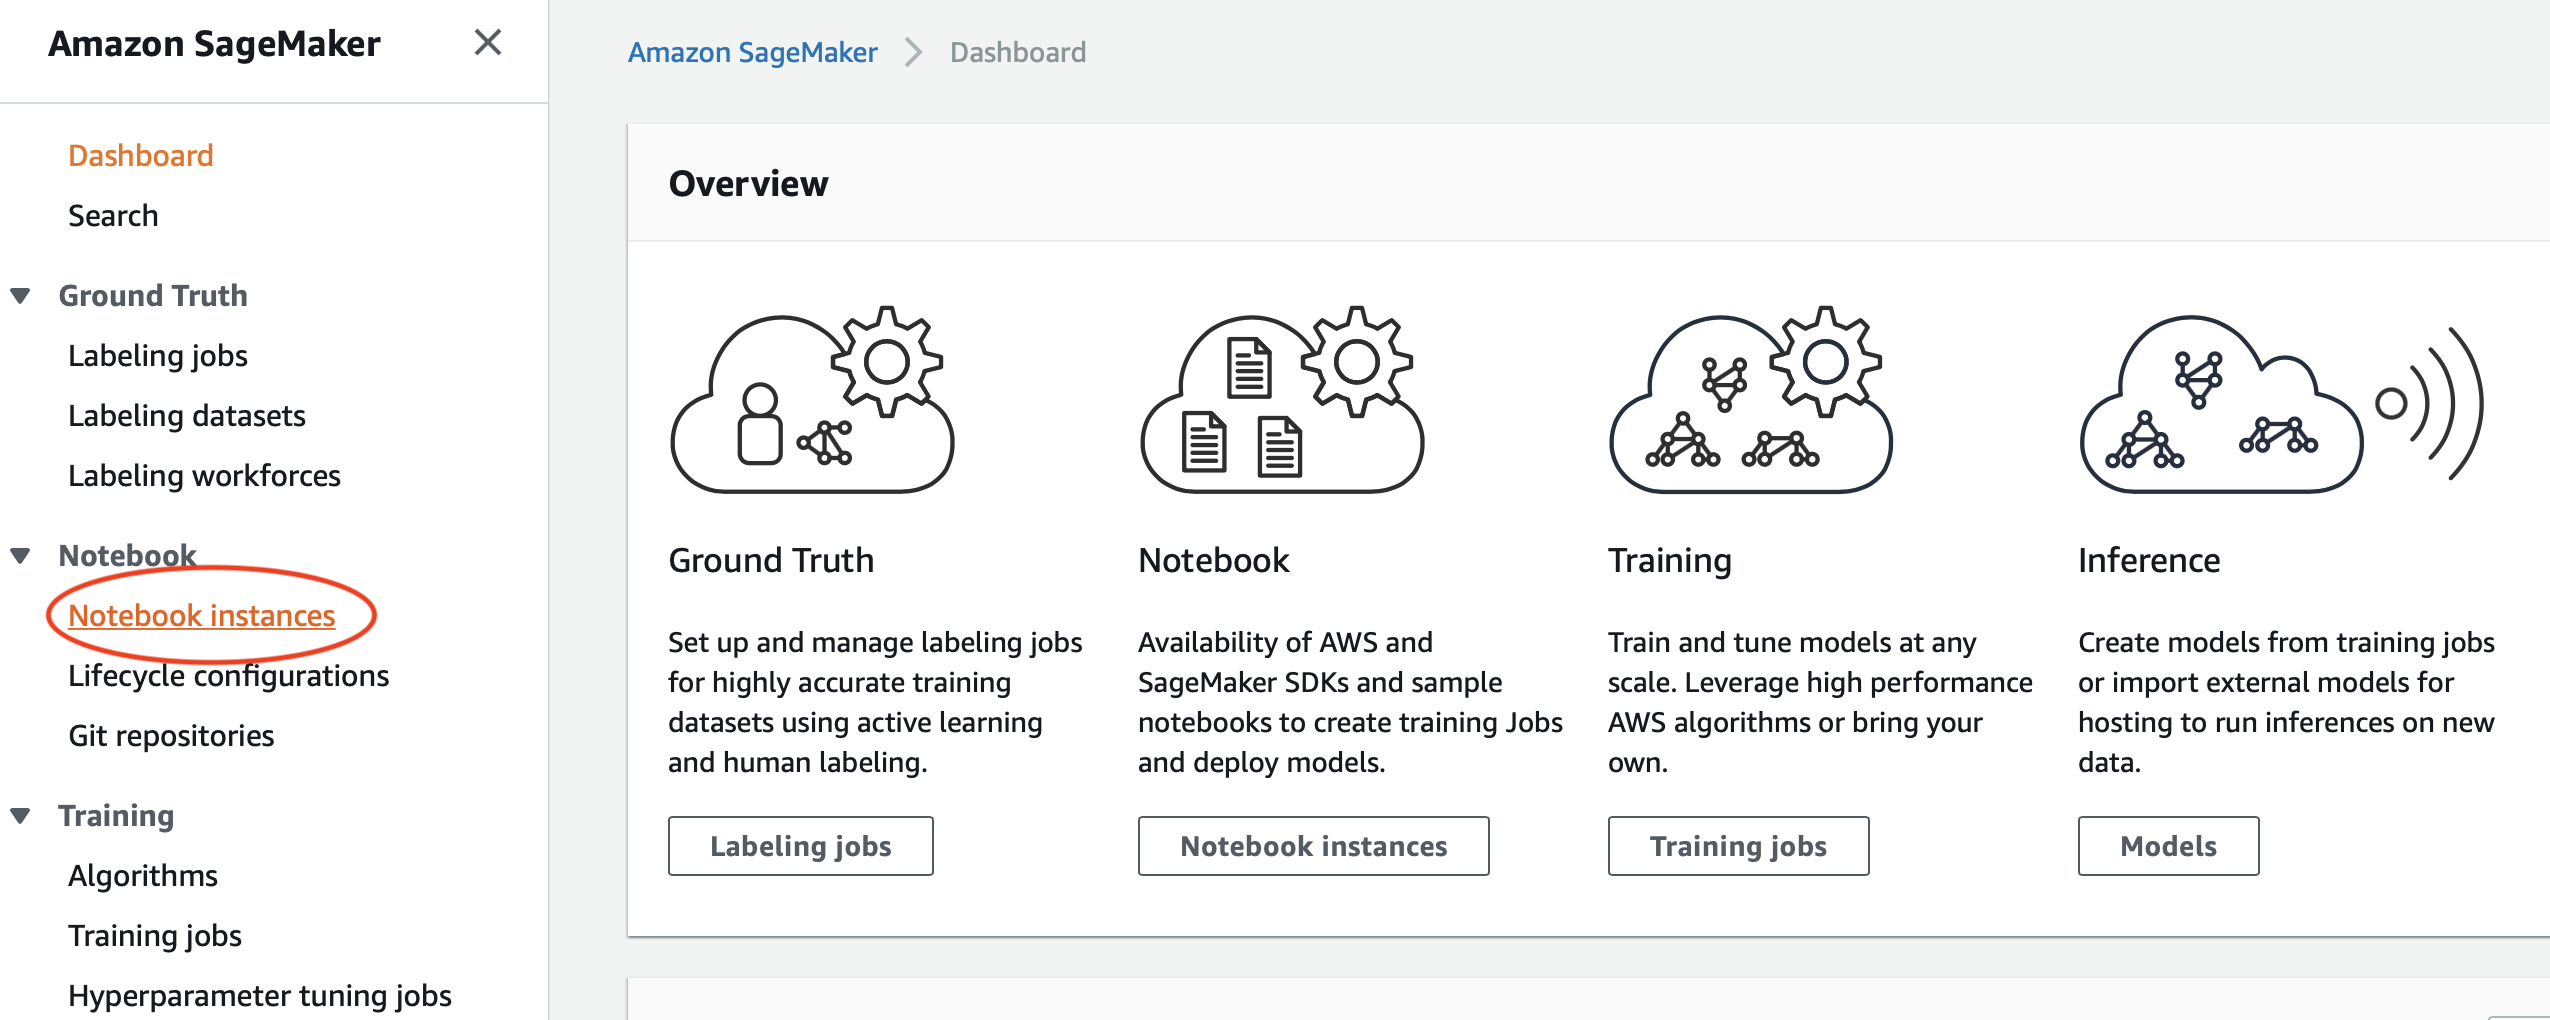Click the Training jobs overview button
Viewport: 2550px width, 1020px height.
click(x=1739, y=846)
